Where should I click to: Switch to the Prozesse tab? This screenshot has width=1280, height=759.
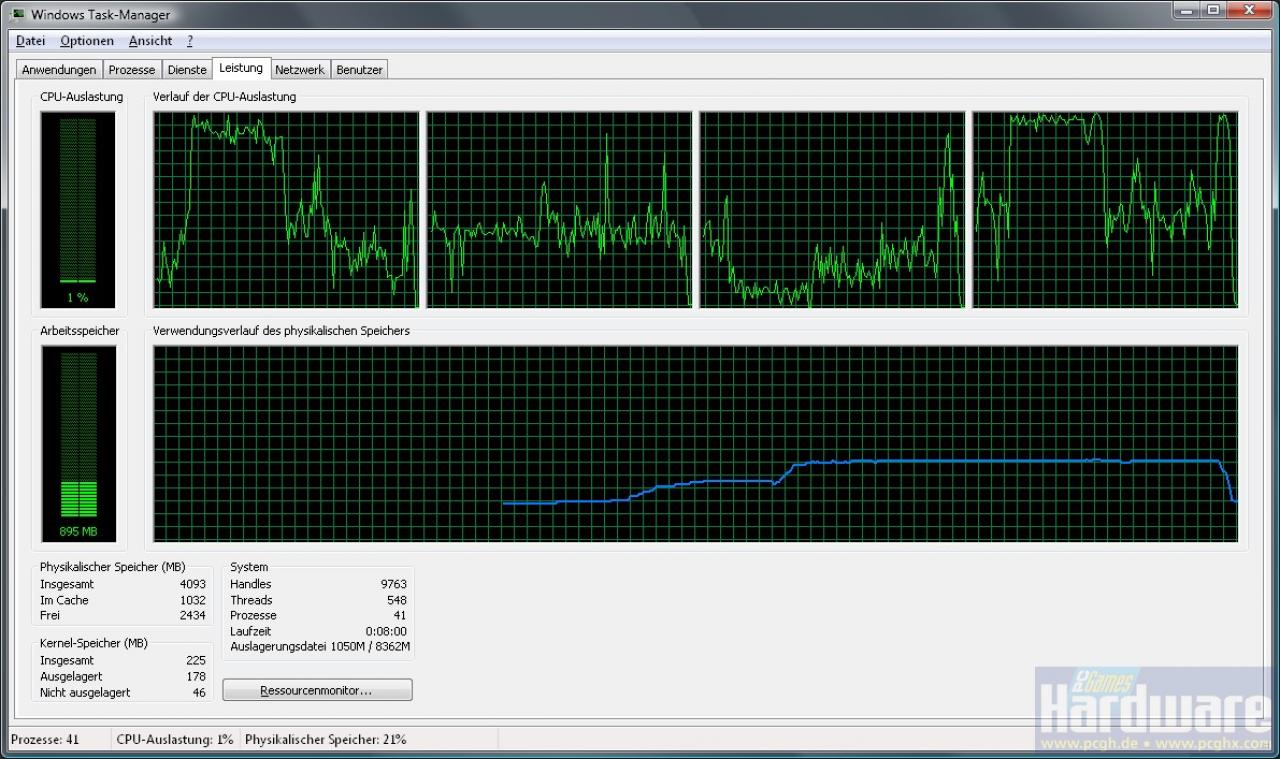[x=132, y=69]
